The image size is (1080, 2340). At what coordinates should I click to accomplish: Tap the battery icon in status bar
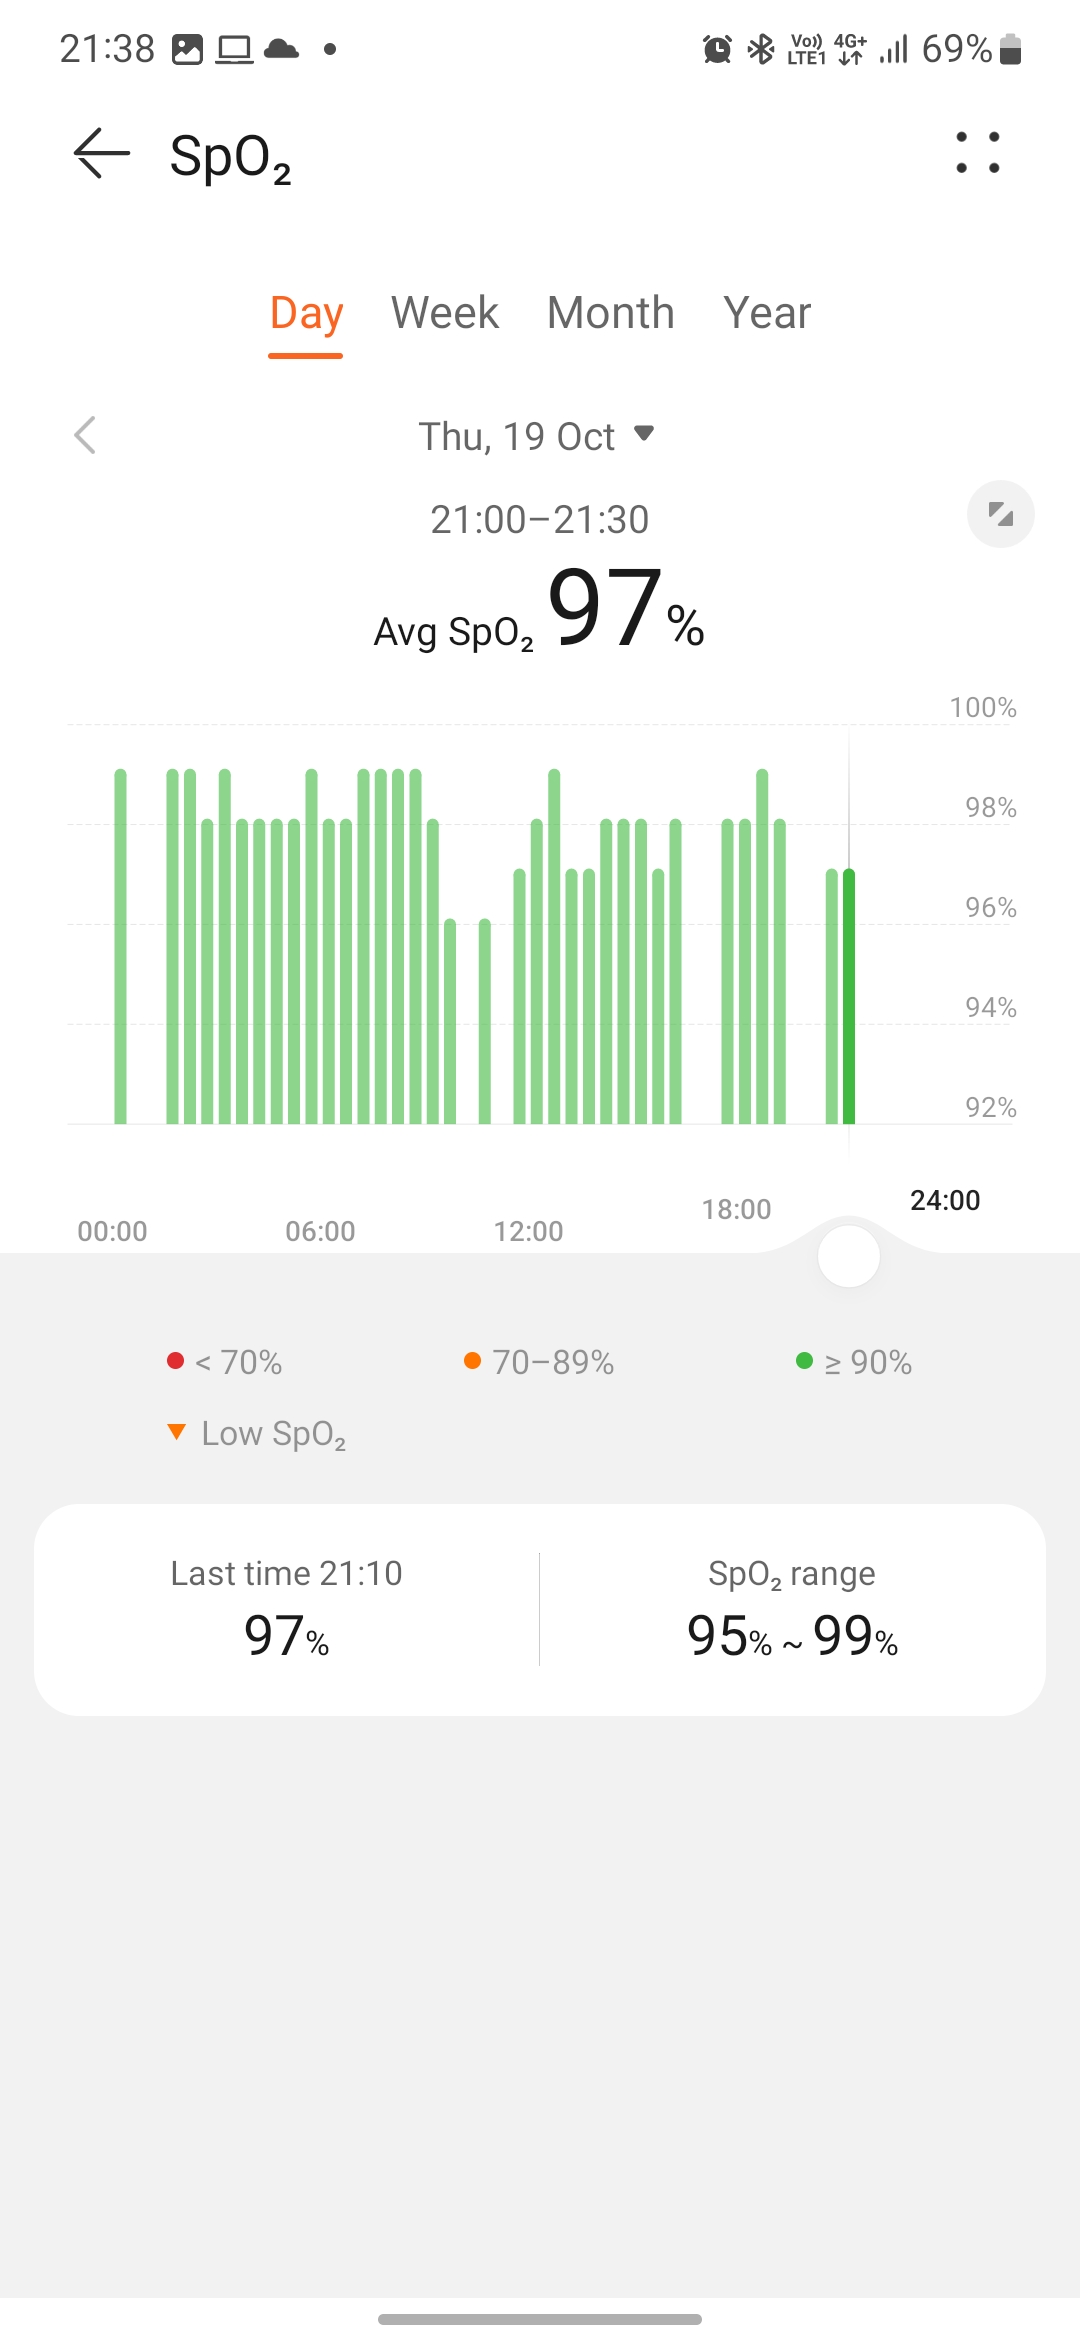(x=1011, y=49)
